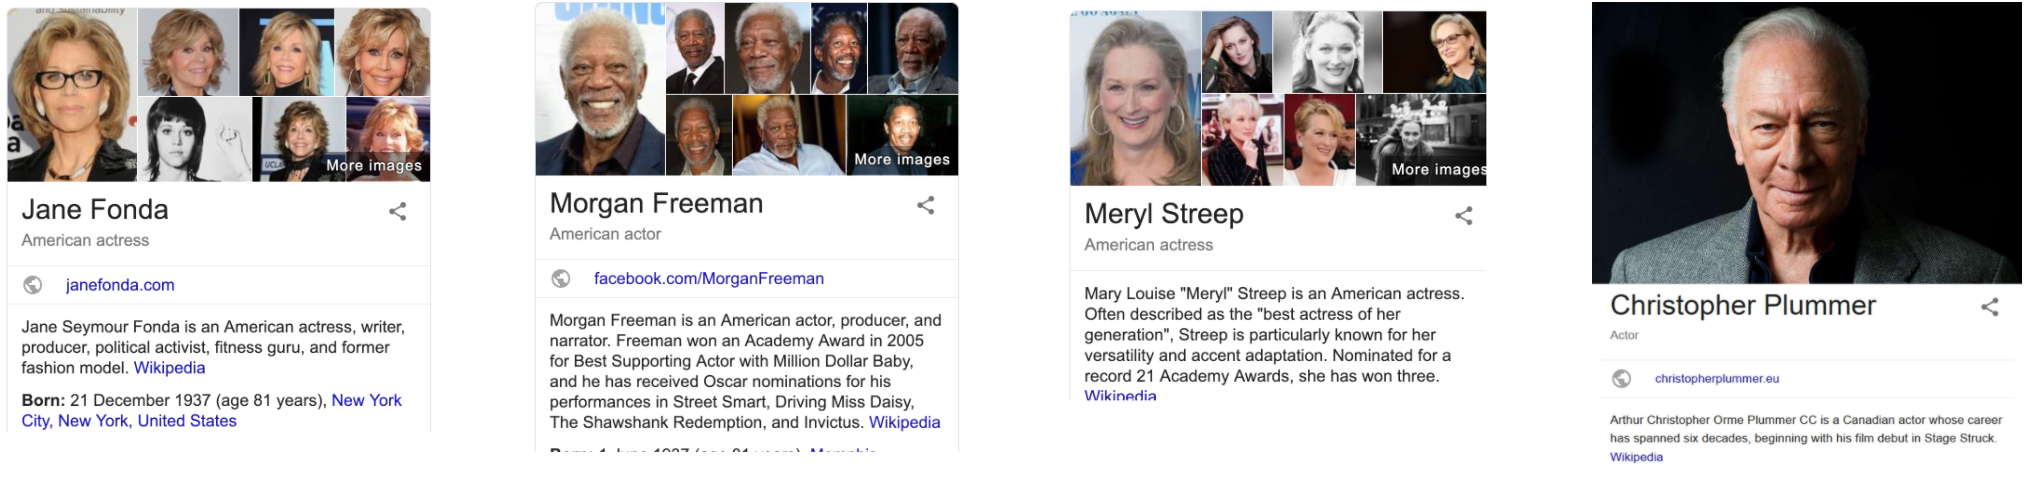Click globe icon beside christopherplummer.eu
Viewport: 2026px width, 497px height.
tap(1622, 378)
